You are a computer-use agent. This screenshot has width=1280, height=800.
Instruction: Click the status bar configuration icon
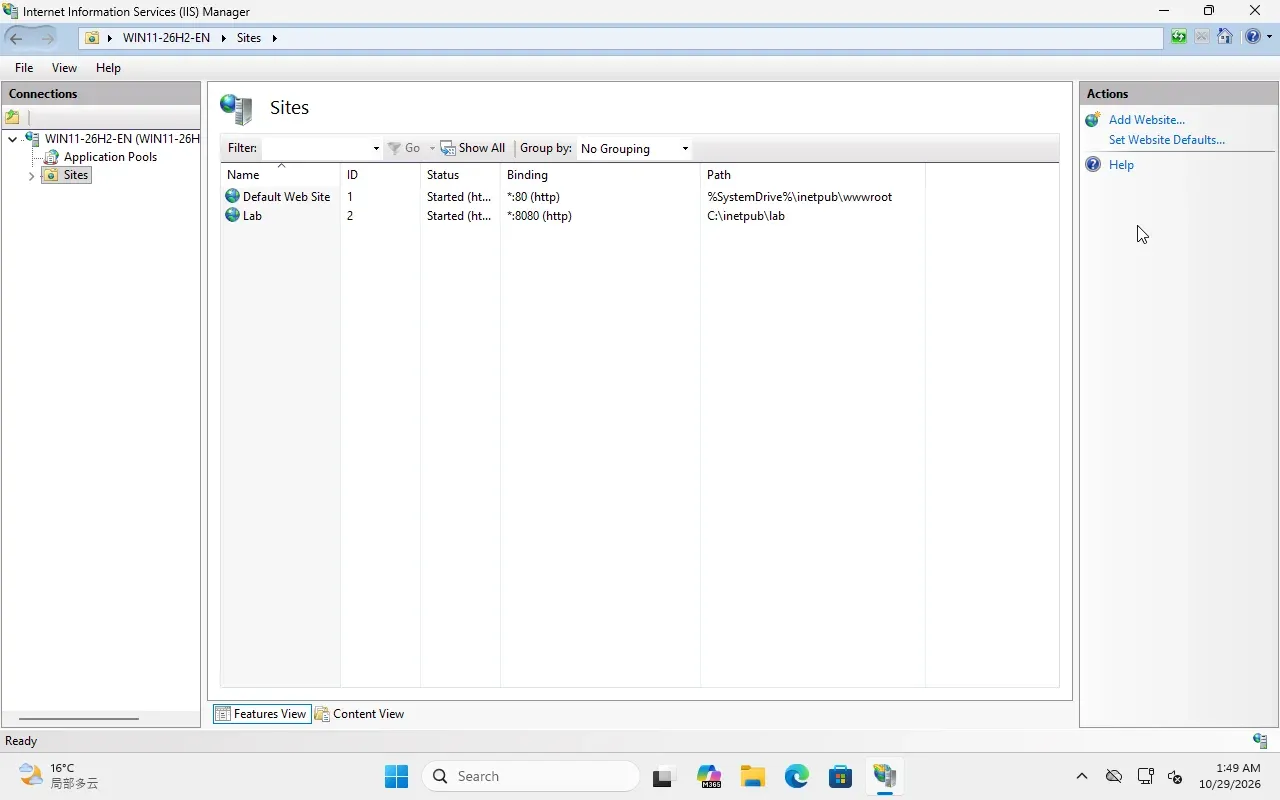[x=1260, y=740]
